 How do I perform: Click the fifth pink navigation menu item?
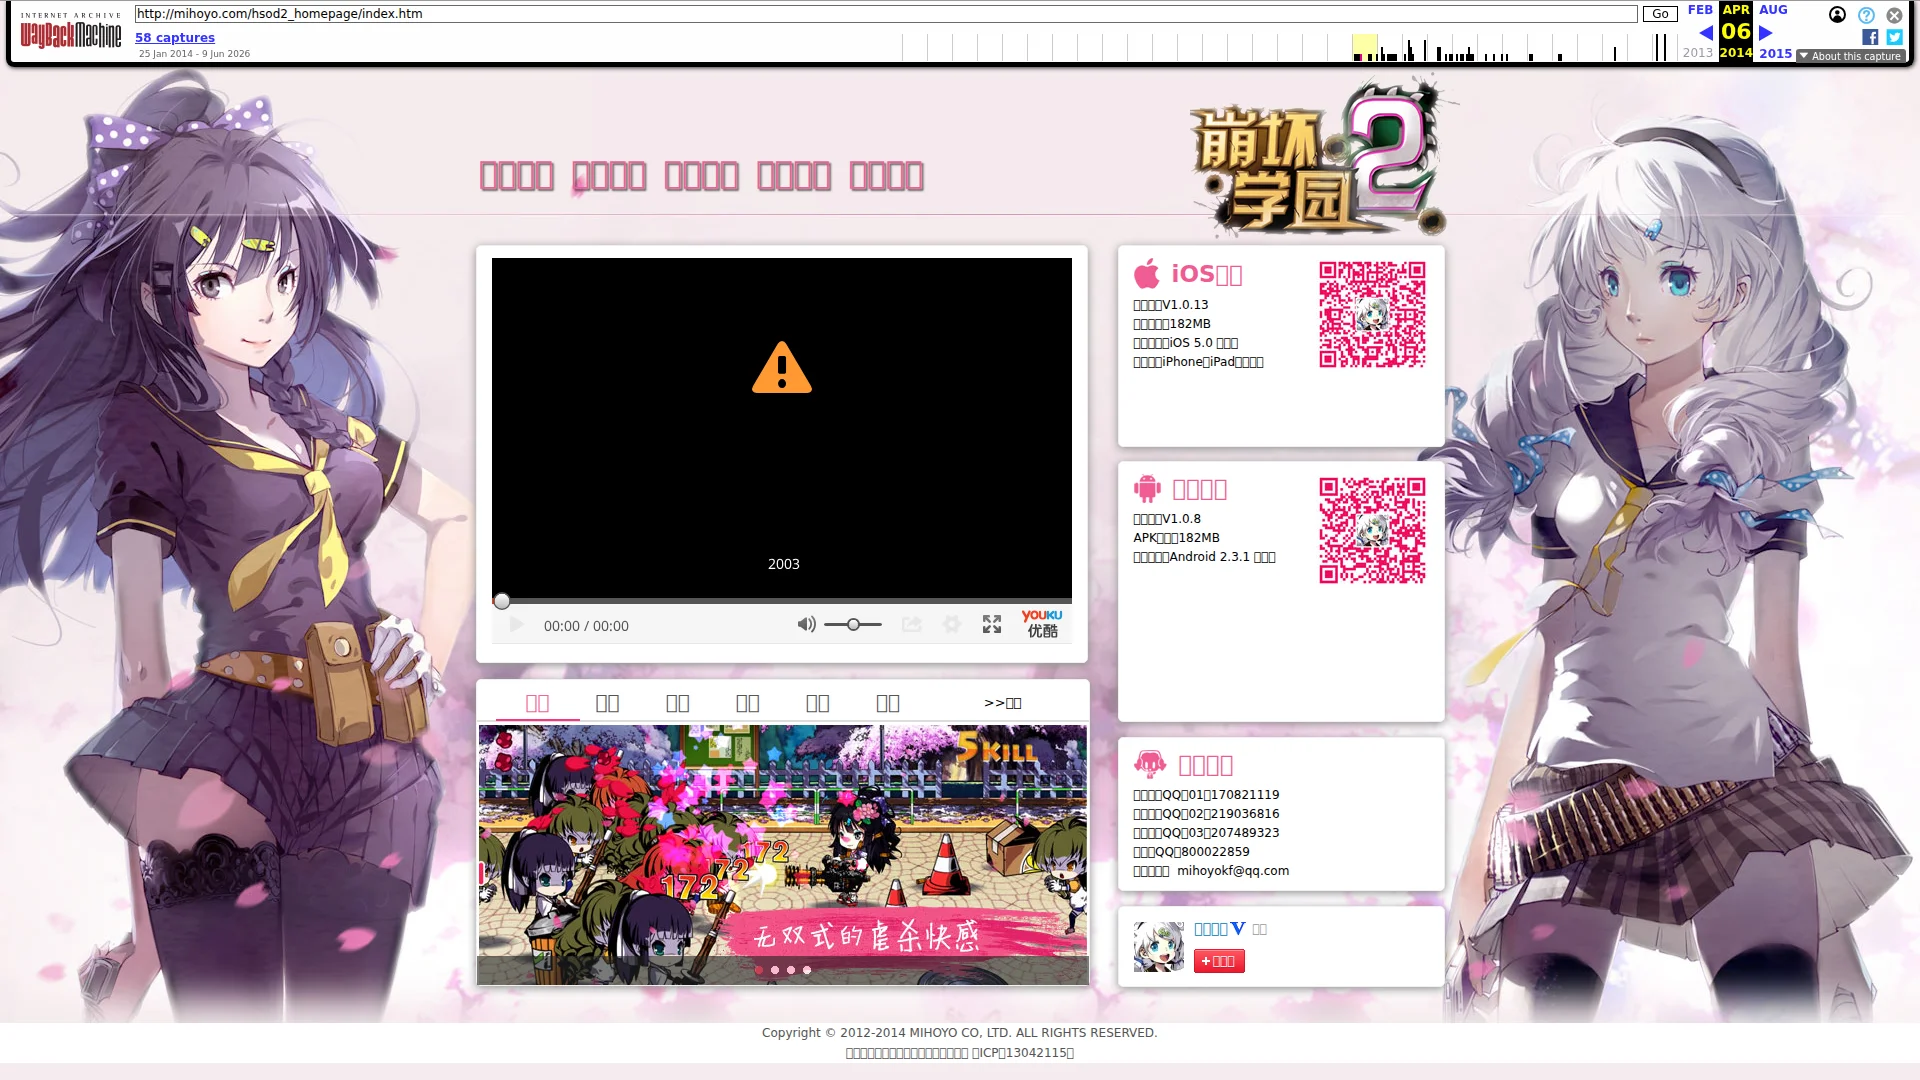pyautogui.click(x=887, y=176)
